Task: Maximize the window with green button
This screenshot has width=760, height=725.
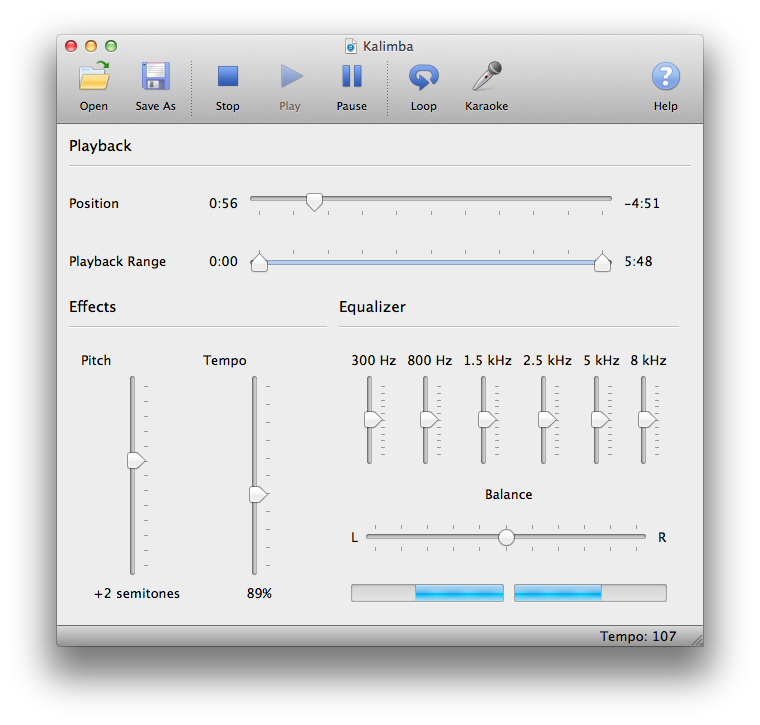Action: (111, 46)
